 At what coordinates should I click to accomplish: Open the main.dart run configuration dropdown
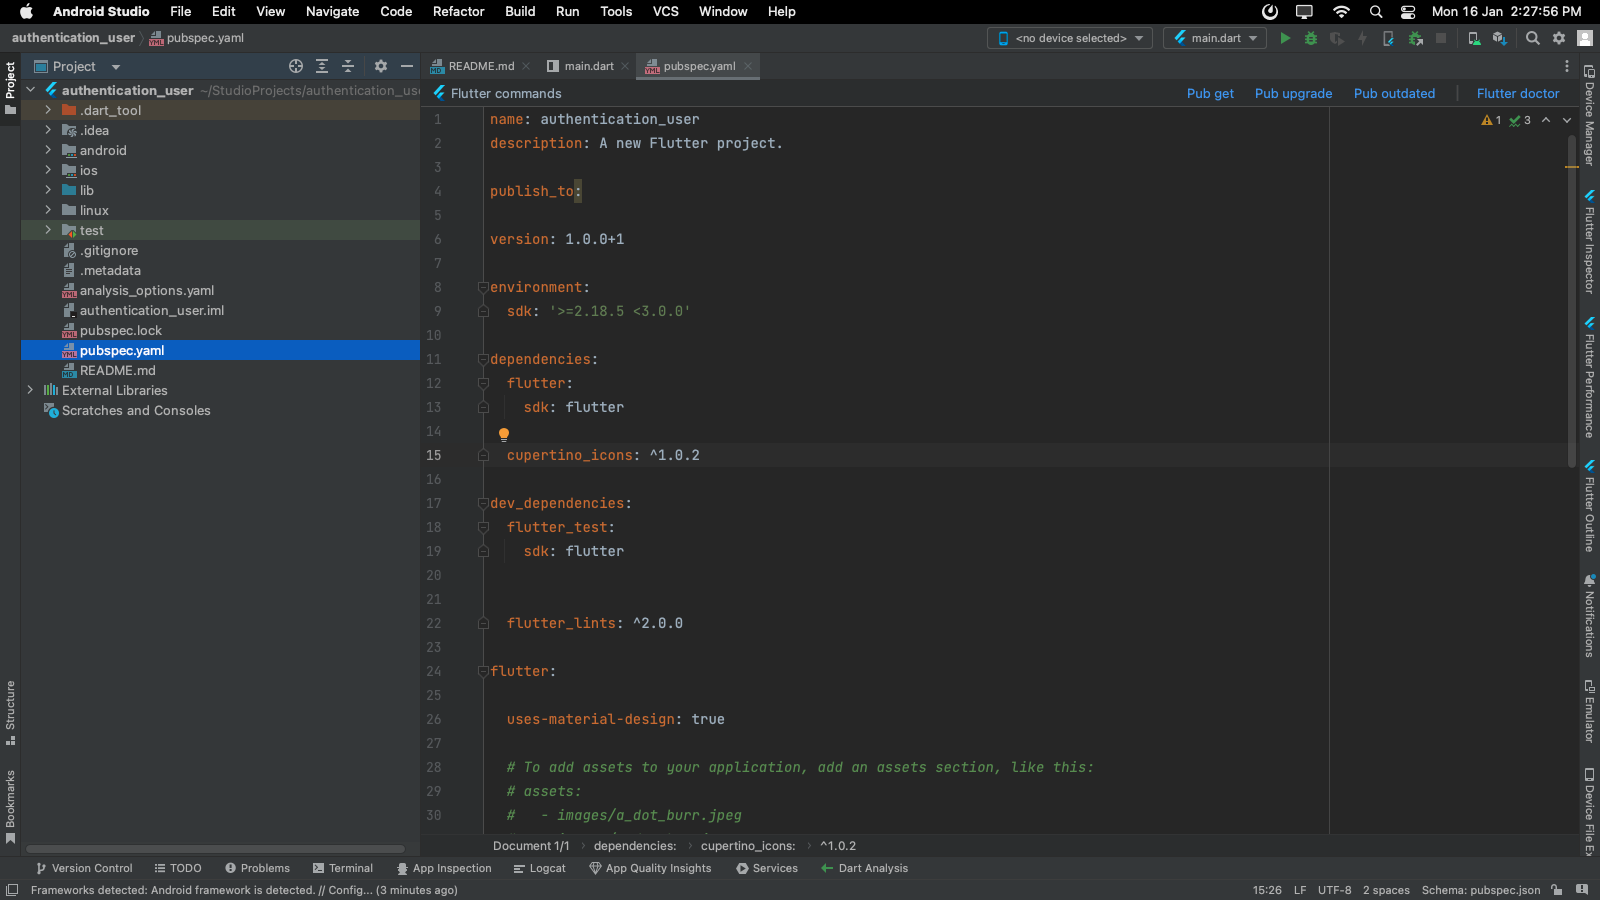(1215, 38)
